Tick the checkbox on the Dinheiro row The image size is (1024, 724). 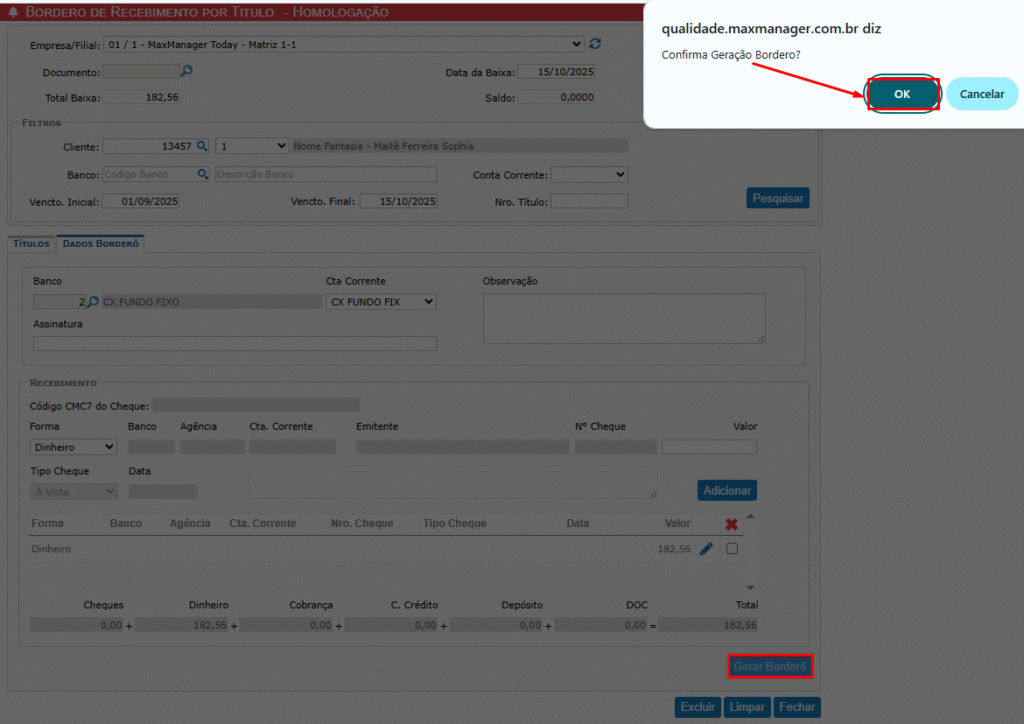point(732,549)
